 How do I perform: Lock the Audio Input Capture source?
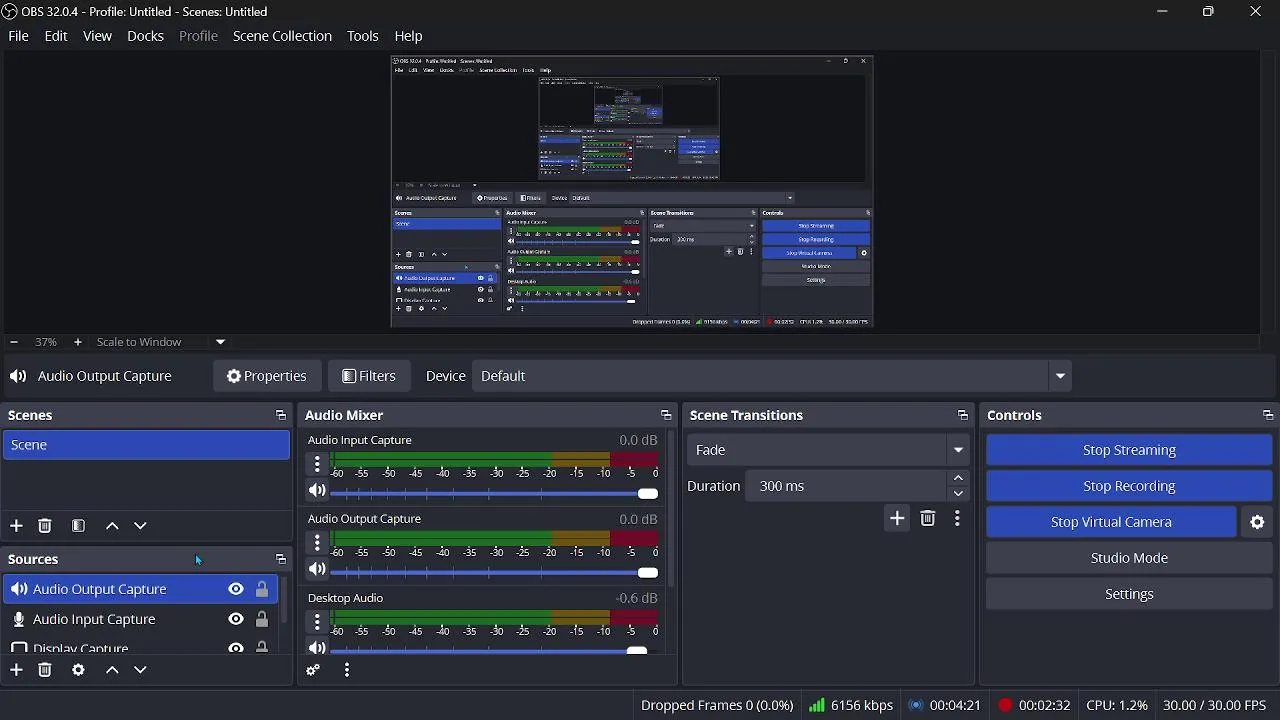(262, 619)
